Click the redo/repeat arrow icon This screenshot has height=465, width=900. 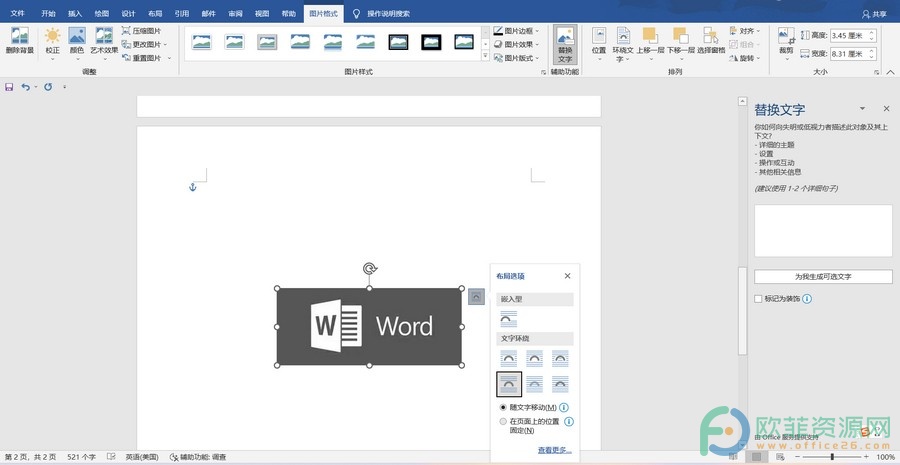point(48,87)
